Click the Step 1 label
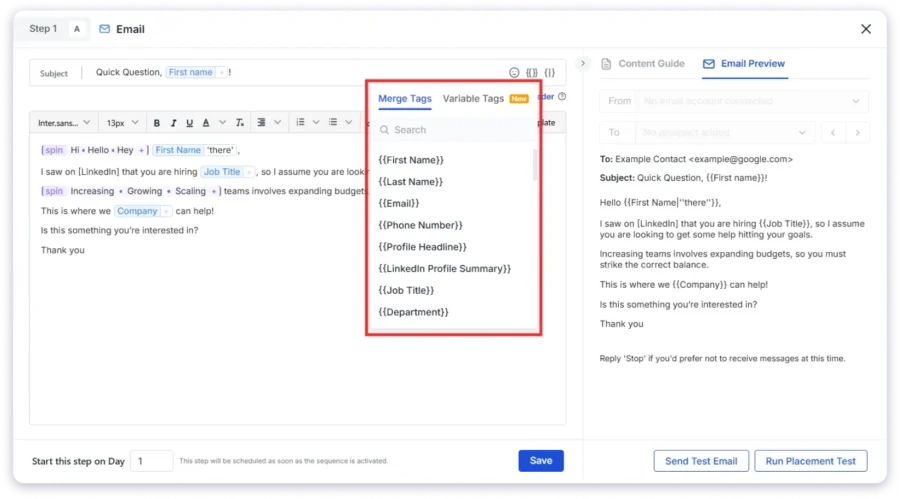Viewport: 900px width, 499px height. (43, 29)
